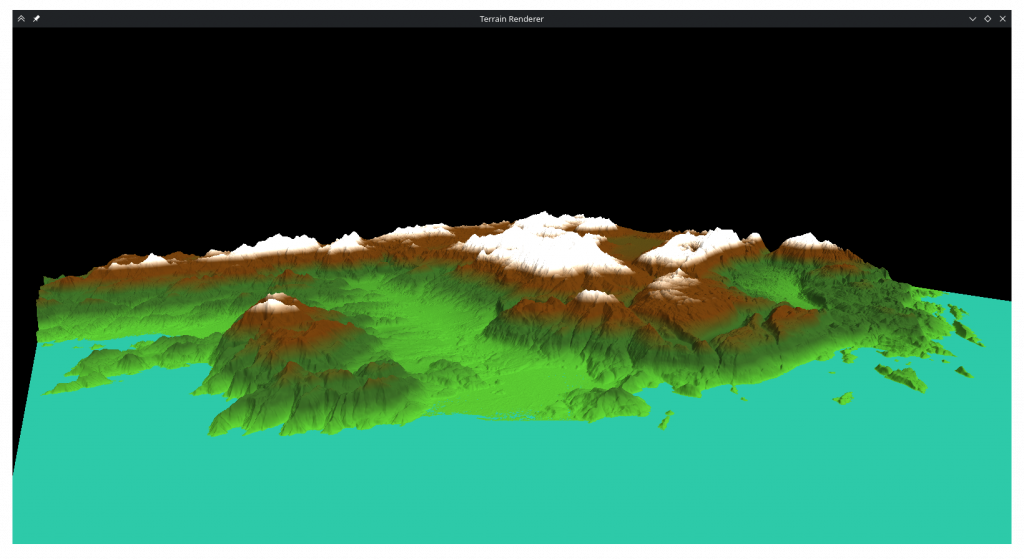
Task: Select the green crater basin on the right
Action: (790, 285)
